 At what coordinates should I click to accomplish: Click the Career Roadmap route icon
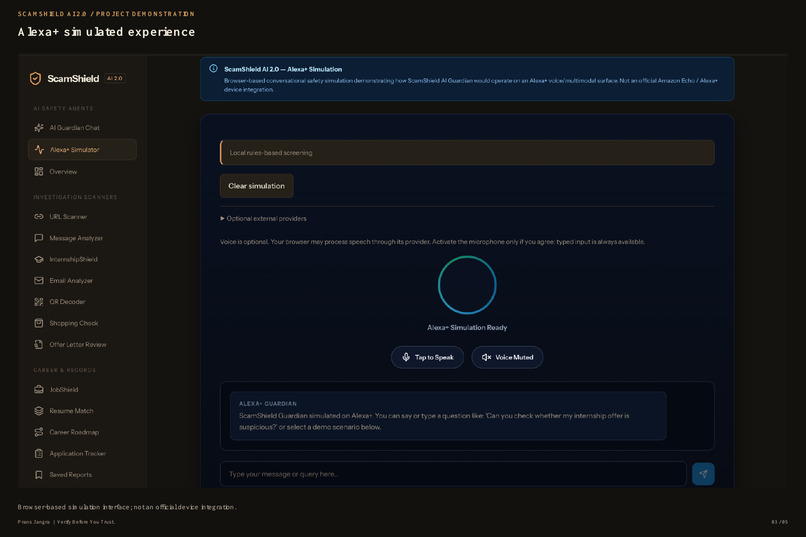[x=39, y=432]
